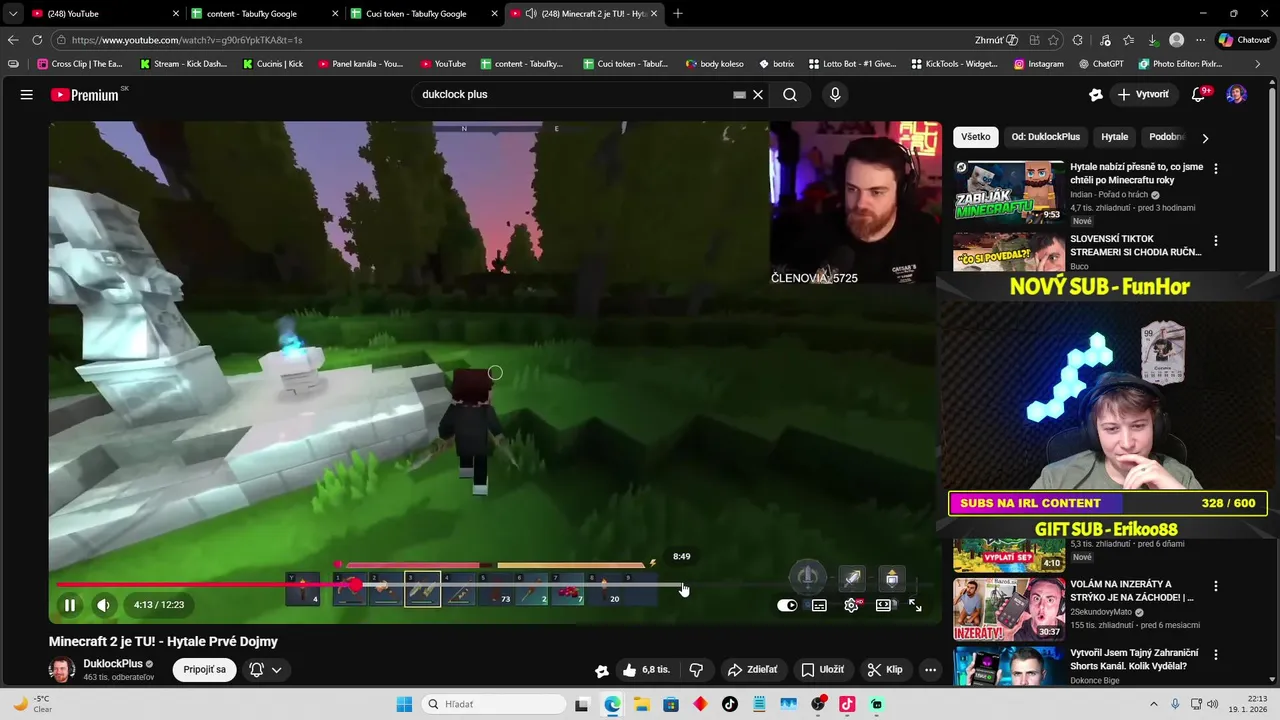
Task: Show more bookmarks chevron
Action: pos(1258,64)
